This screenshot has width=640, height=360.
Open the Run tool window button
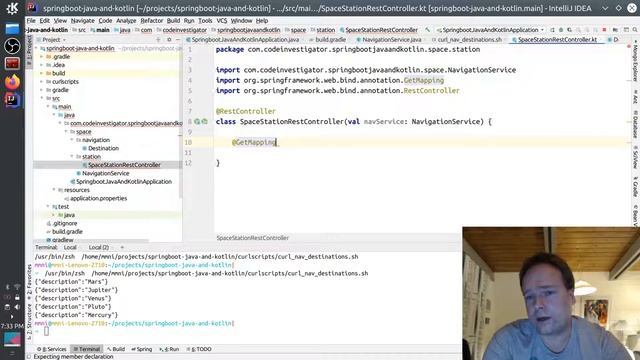pyautogui.click(x=169, y=349)
